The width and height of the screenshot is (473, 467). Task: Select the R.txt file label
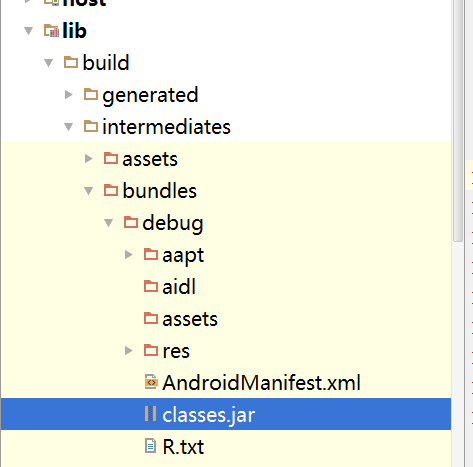click(183, 447)
